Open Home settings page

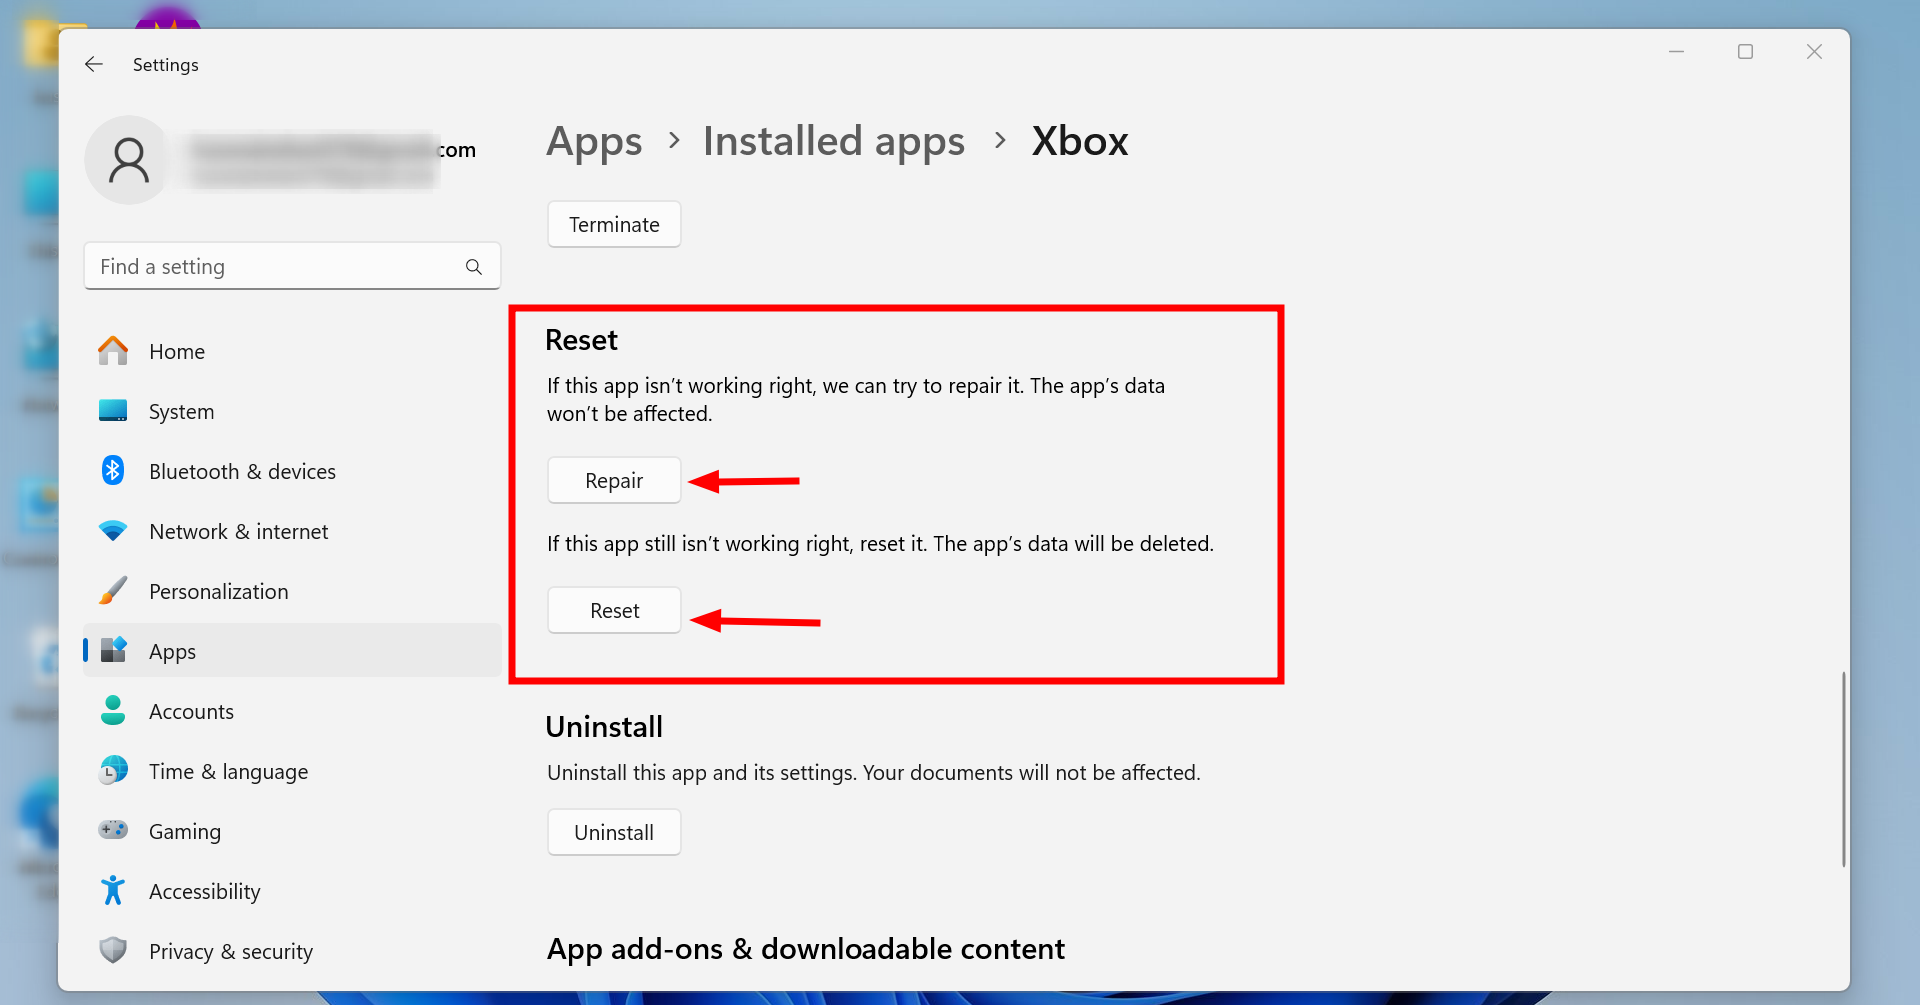point(292,351)
